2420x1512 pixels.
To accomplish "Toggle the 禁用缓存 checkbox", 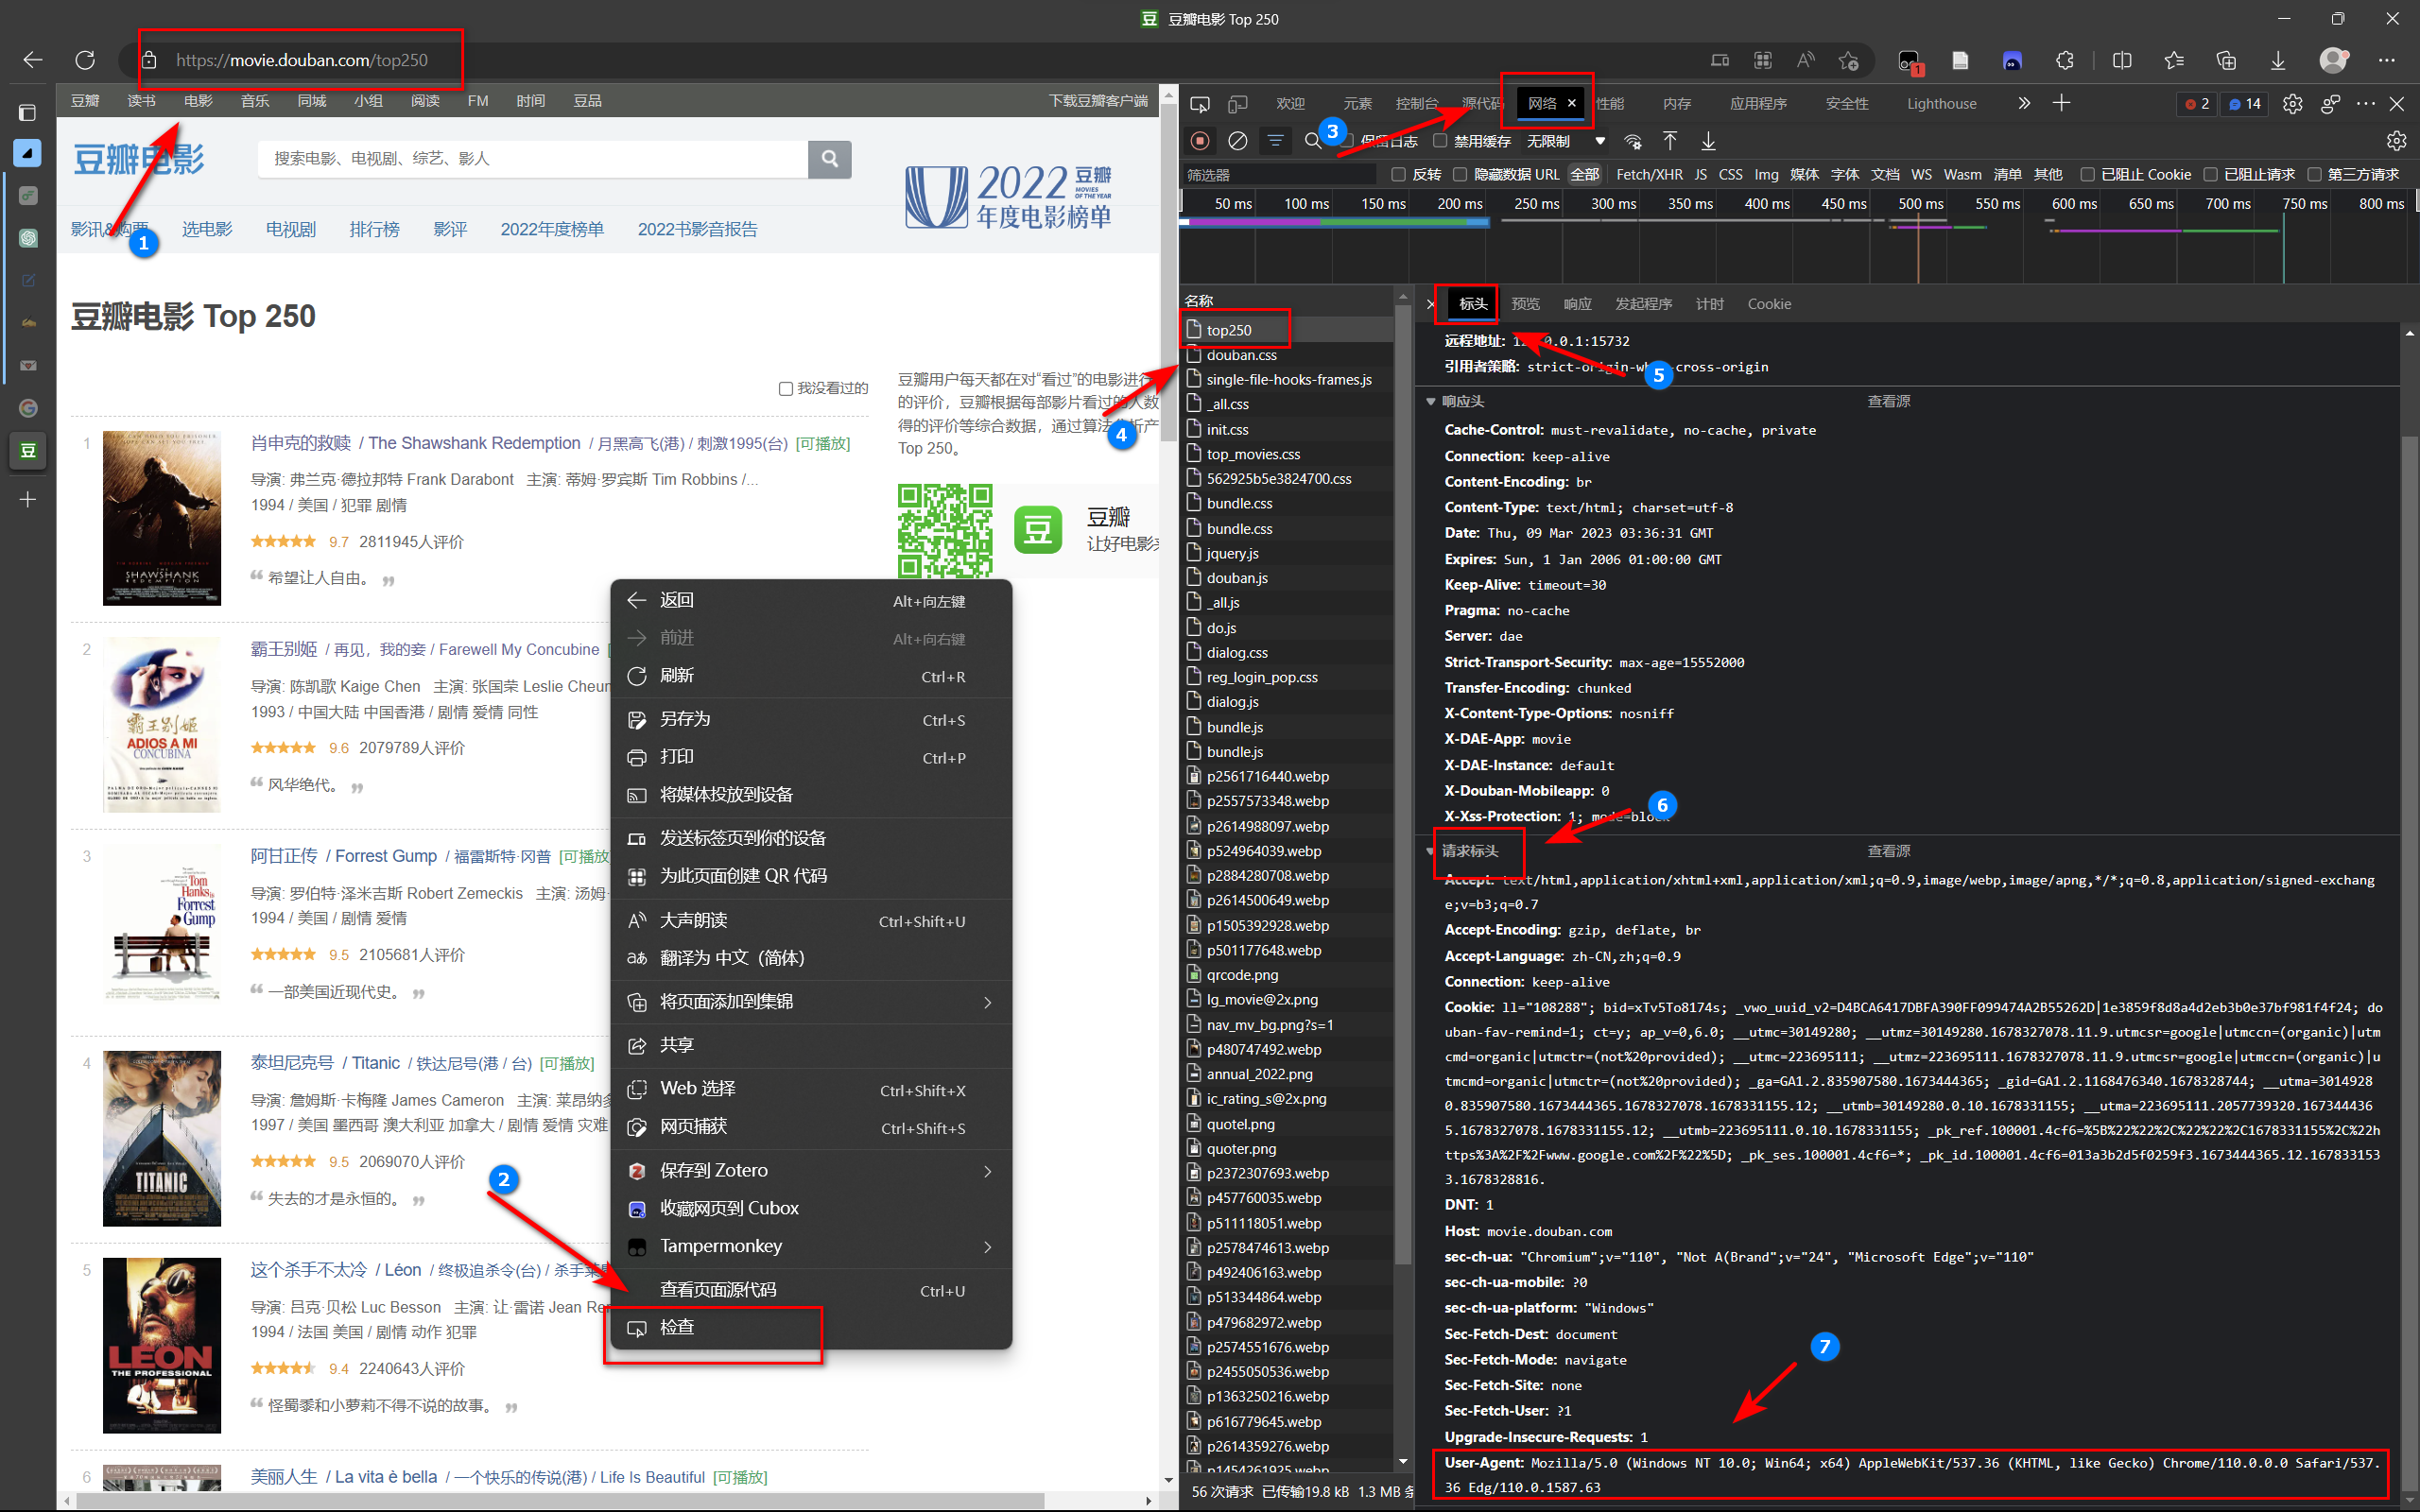I will pos(1440,141).
